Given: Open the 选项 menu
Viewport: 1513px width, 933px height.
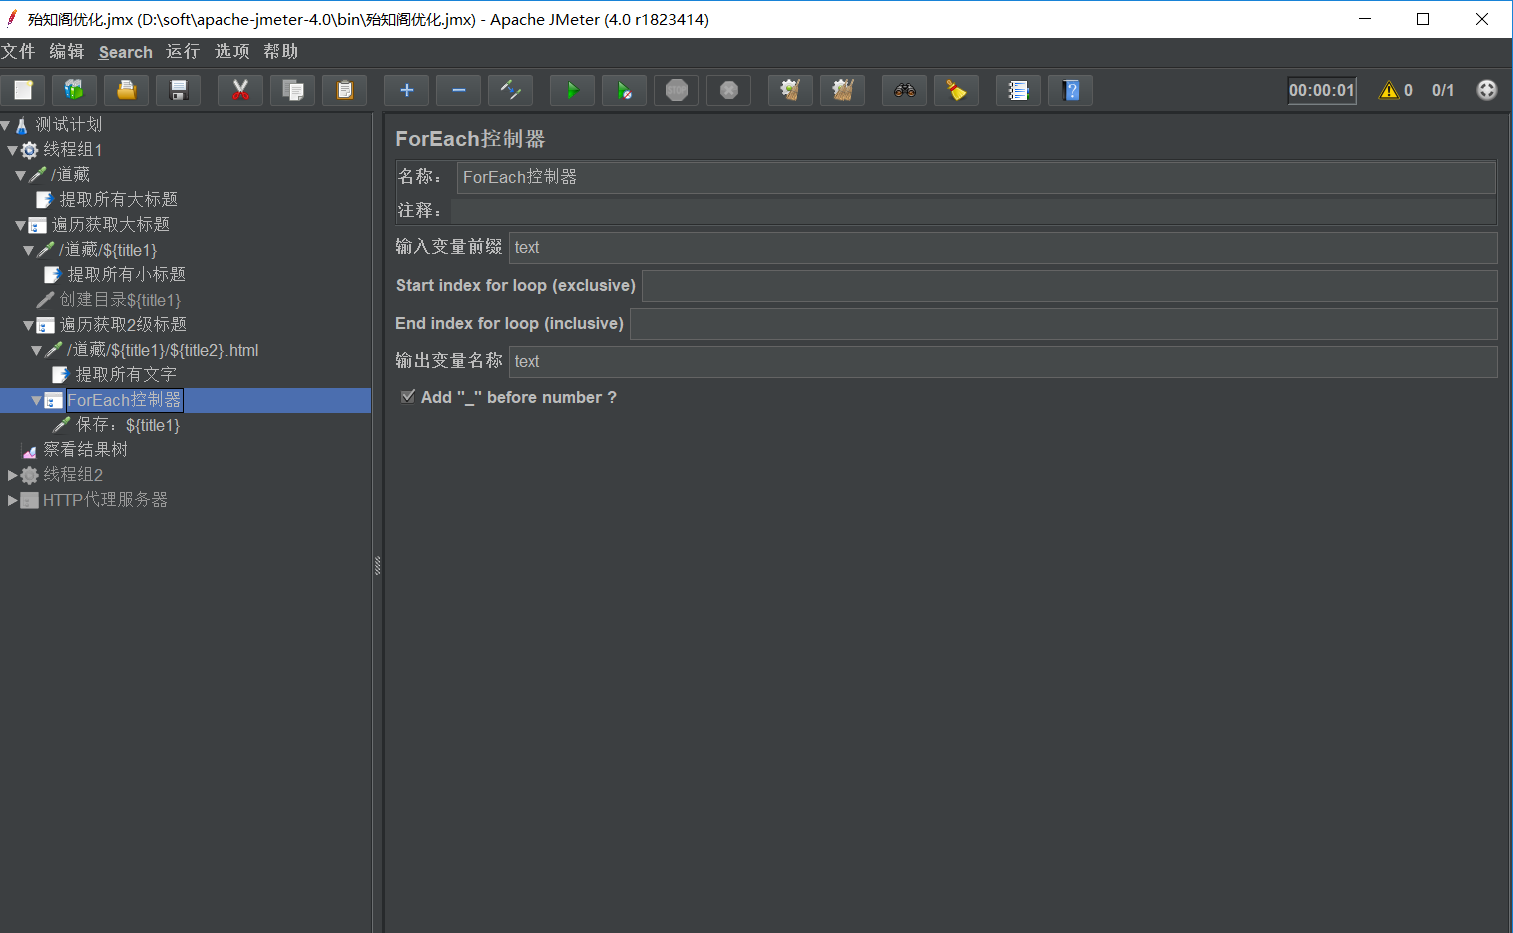Looking at the screenshot, I should [232, 51].
